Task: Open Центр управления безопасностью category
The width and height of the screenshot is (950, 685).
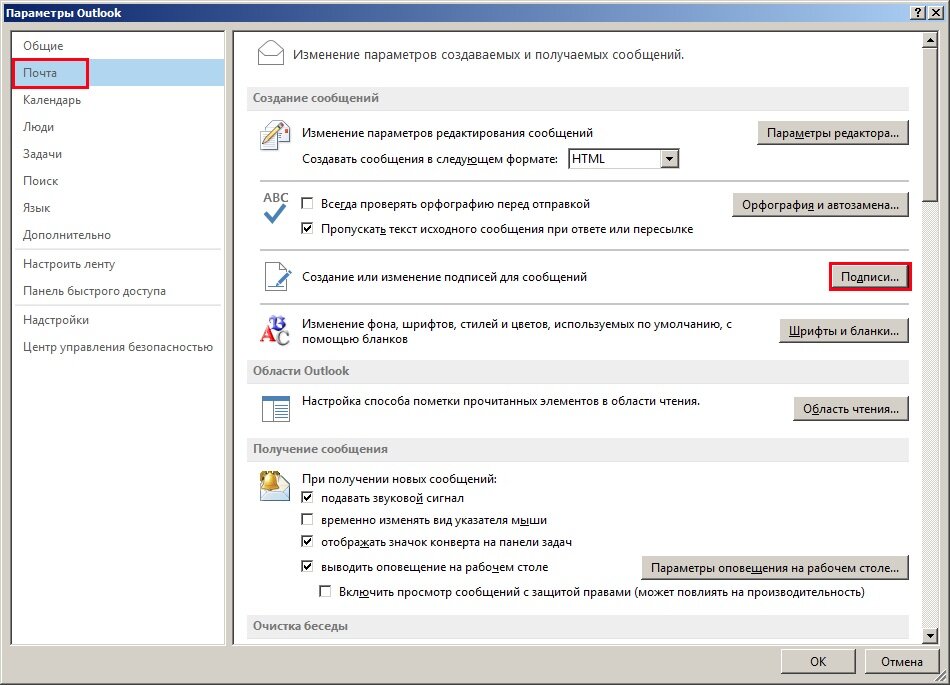Action: point(118,347)
